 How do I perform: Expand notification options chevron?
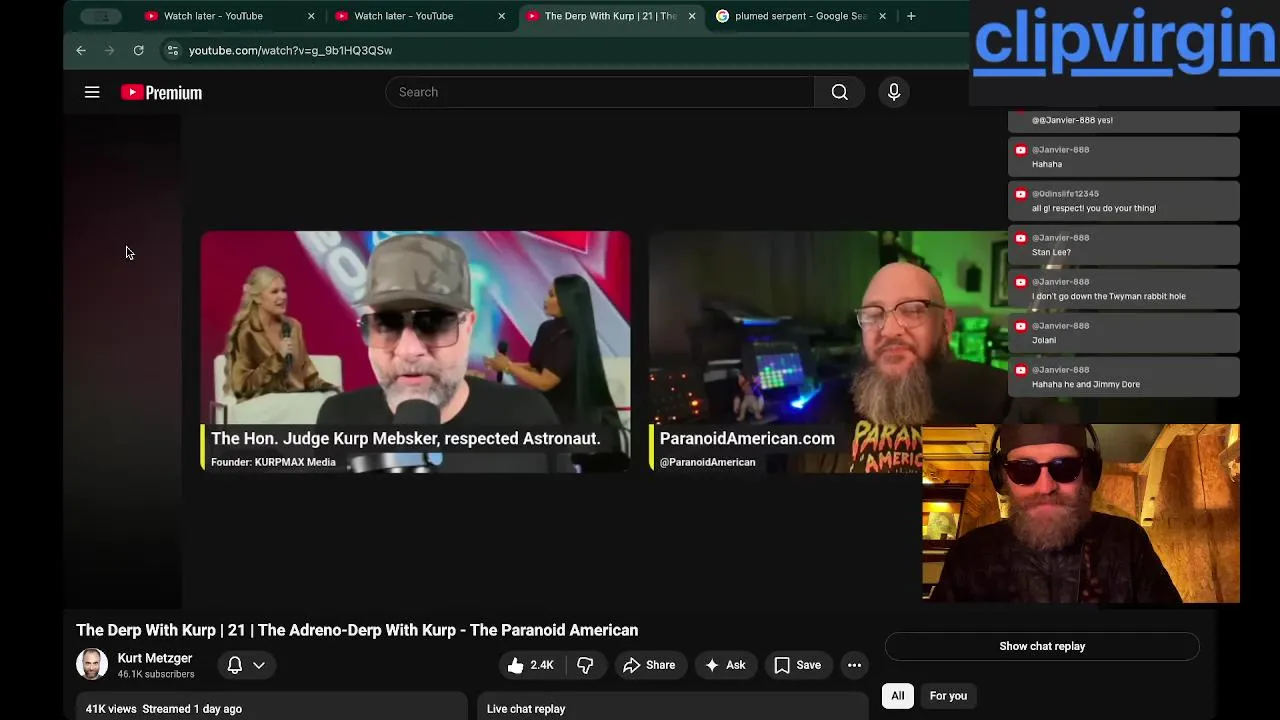pyautogui.click(x=259, y=665)
